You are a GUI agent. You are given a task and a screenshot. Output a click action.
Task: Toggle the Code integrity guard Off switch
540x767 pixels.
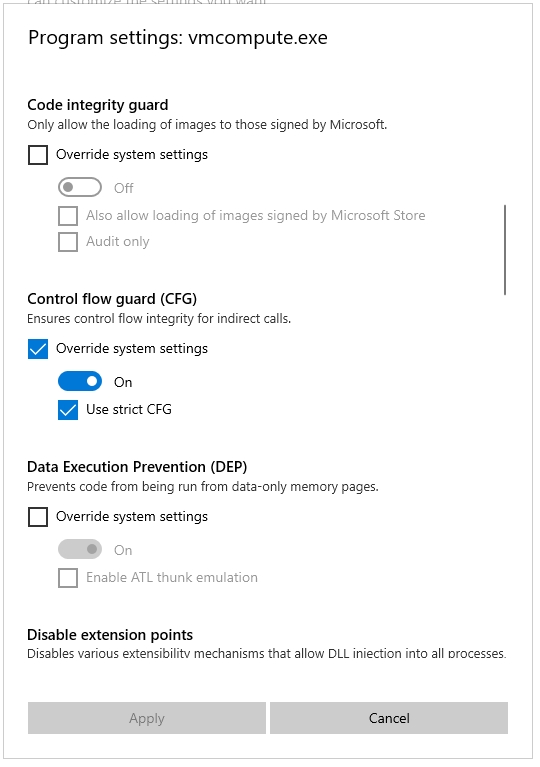[x=80, y=187]
